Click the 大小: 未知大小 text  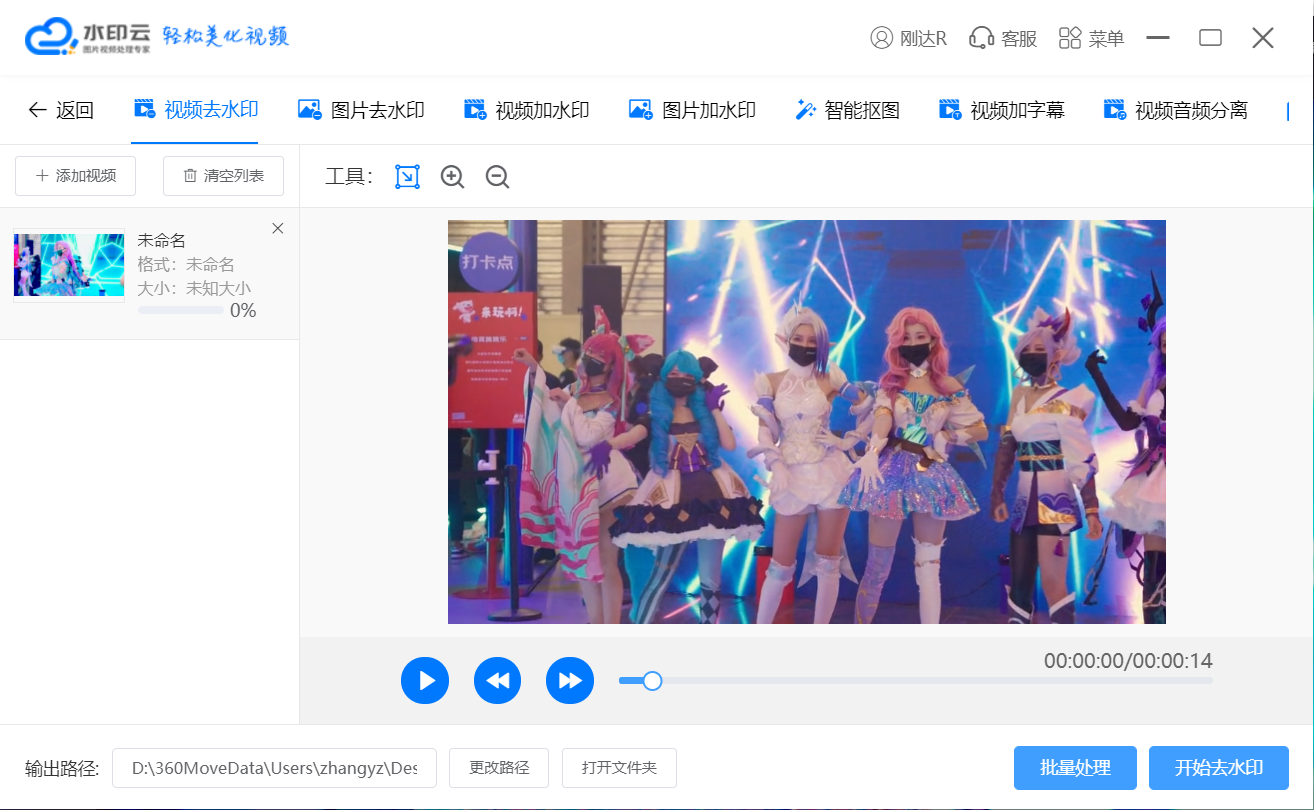tap(194, 288)
